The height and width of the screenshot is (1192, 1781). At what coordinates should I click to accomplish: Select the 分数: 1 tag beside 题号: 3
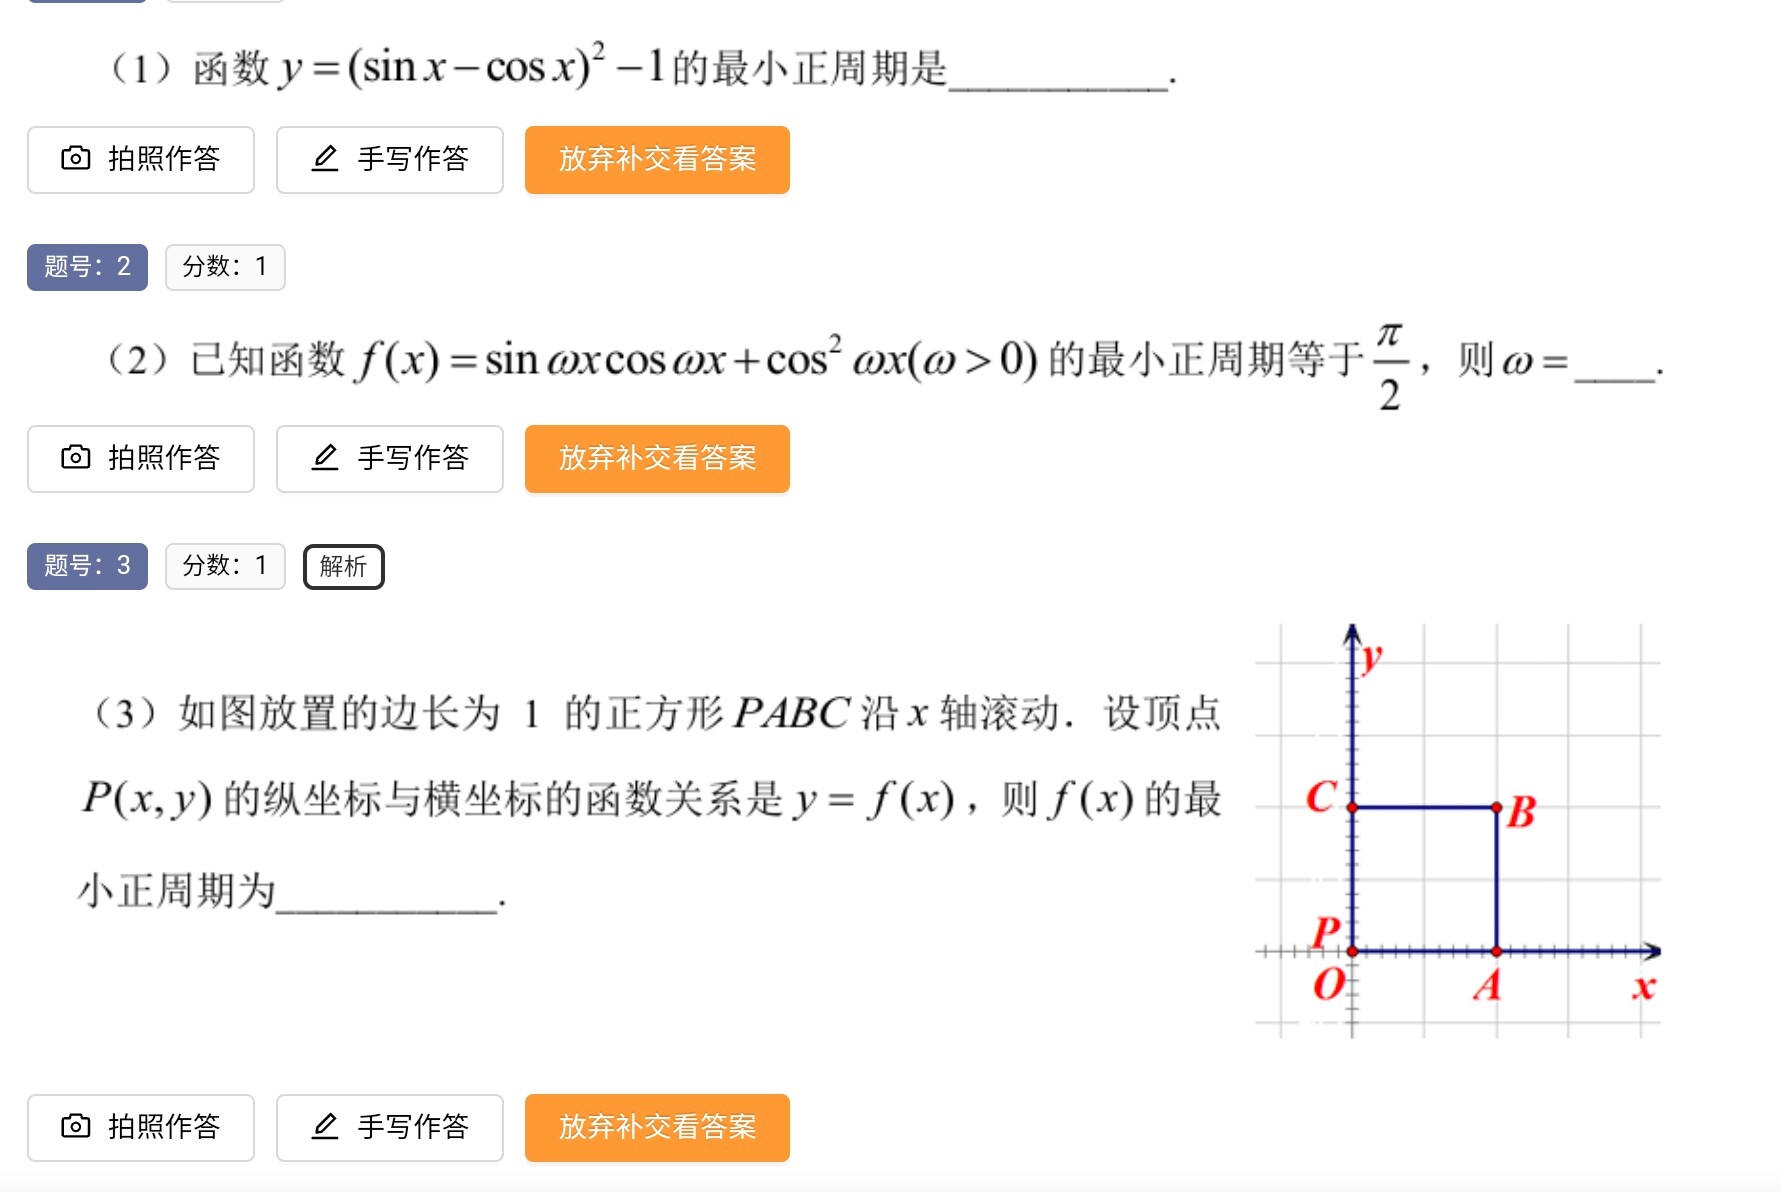tap(225, 566)
